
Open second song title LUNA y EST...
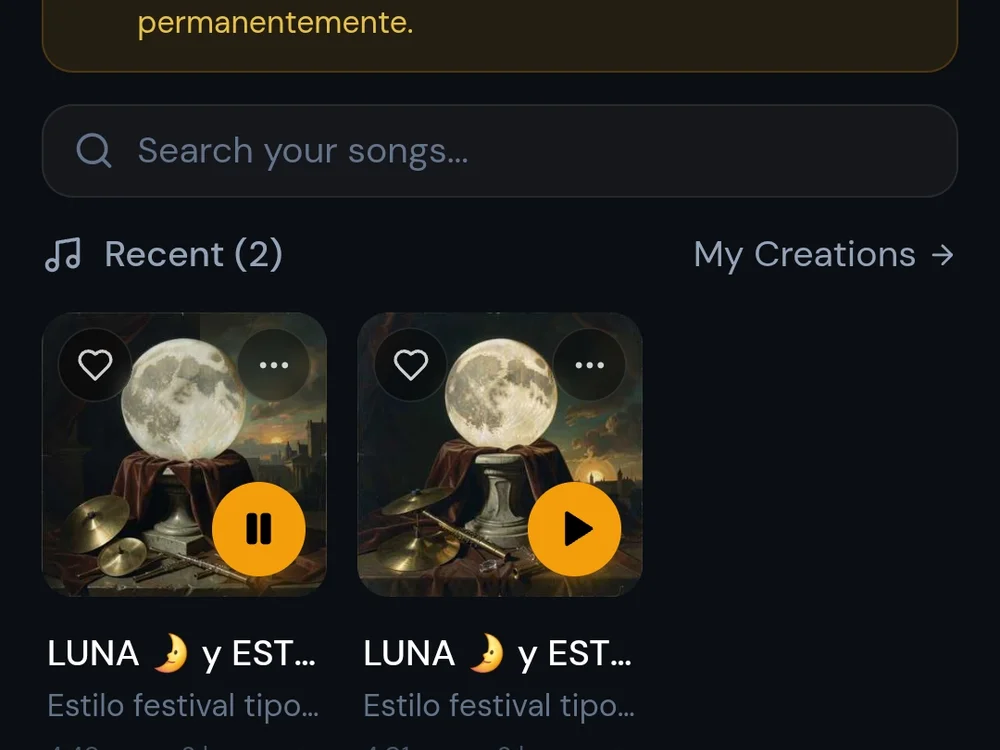497,654
